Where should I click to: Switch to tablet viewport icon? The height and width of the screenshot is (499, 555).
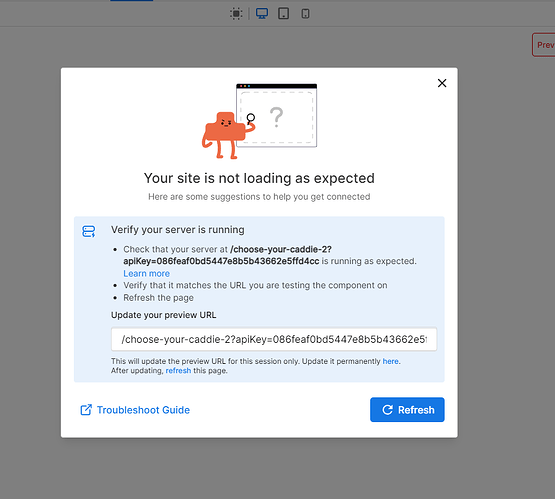click(x=284, y=13)
